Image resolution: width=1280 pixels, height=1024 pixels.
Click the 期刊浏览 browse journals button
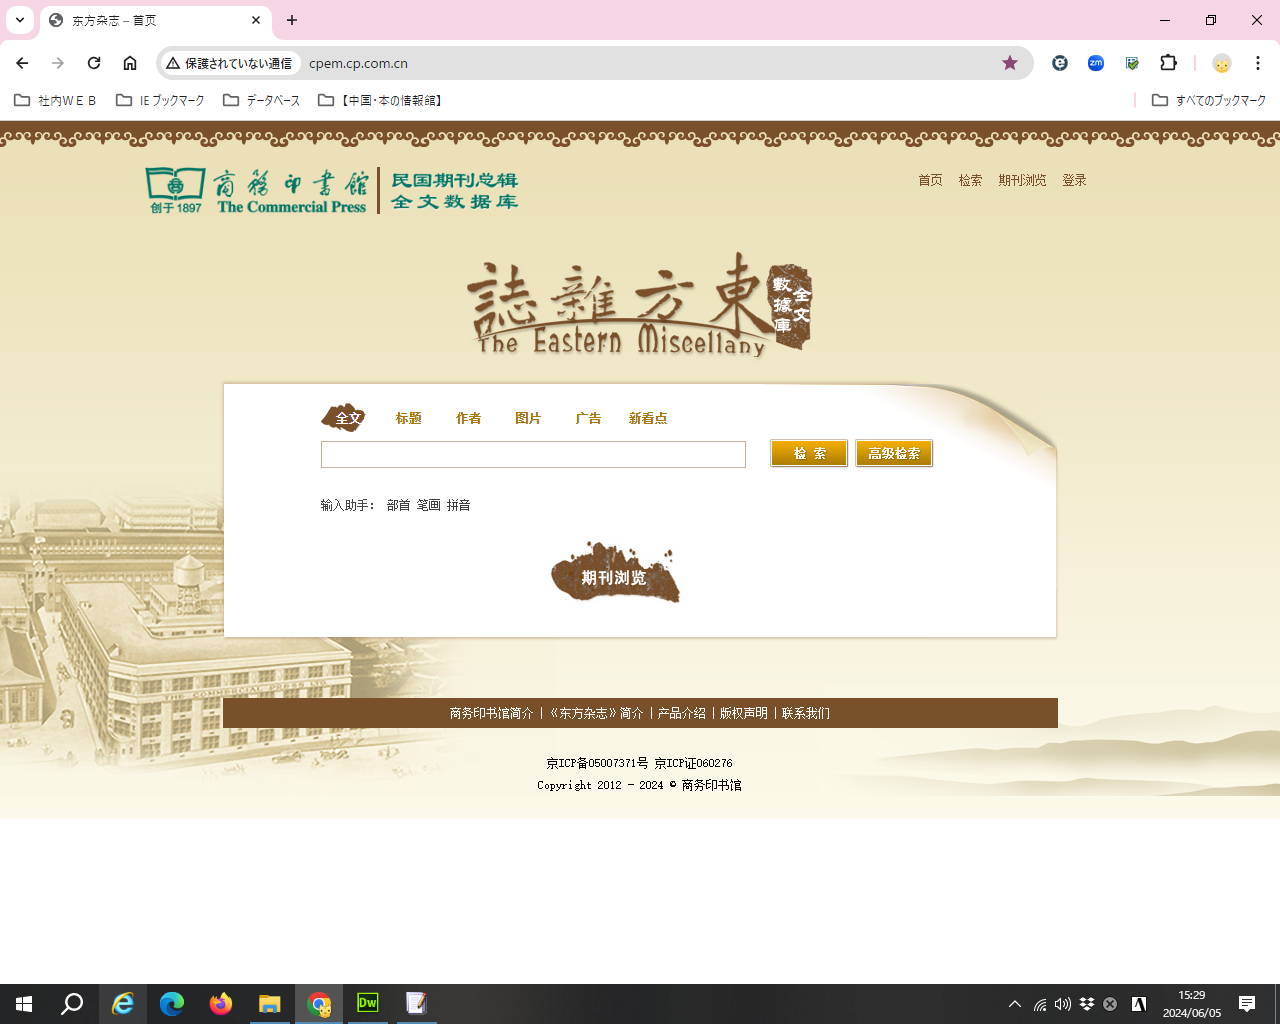click(x=614, y=576)
